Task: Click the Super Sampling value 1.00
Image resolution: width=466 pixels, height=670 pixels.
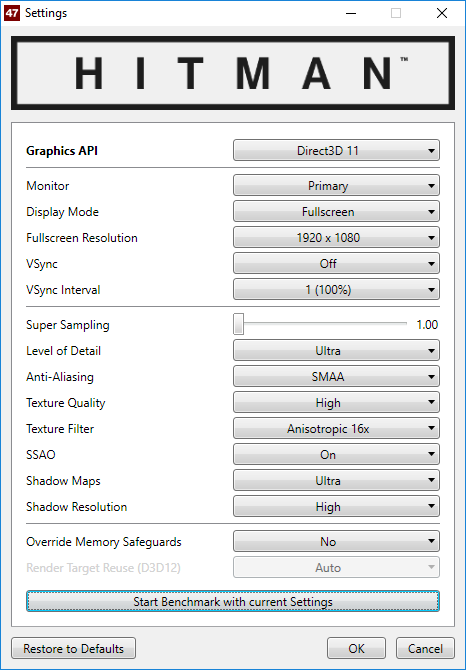Action: point(427,325)
